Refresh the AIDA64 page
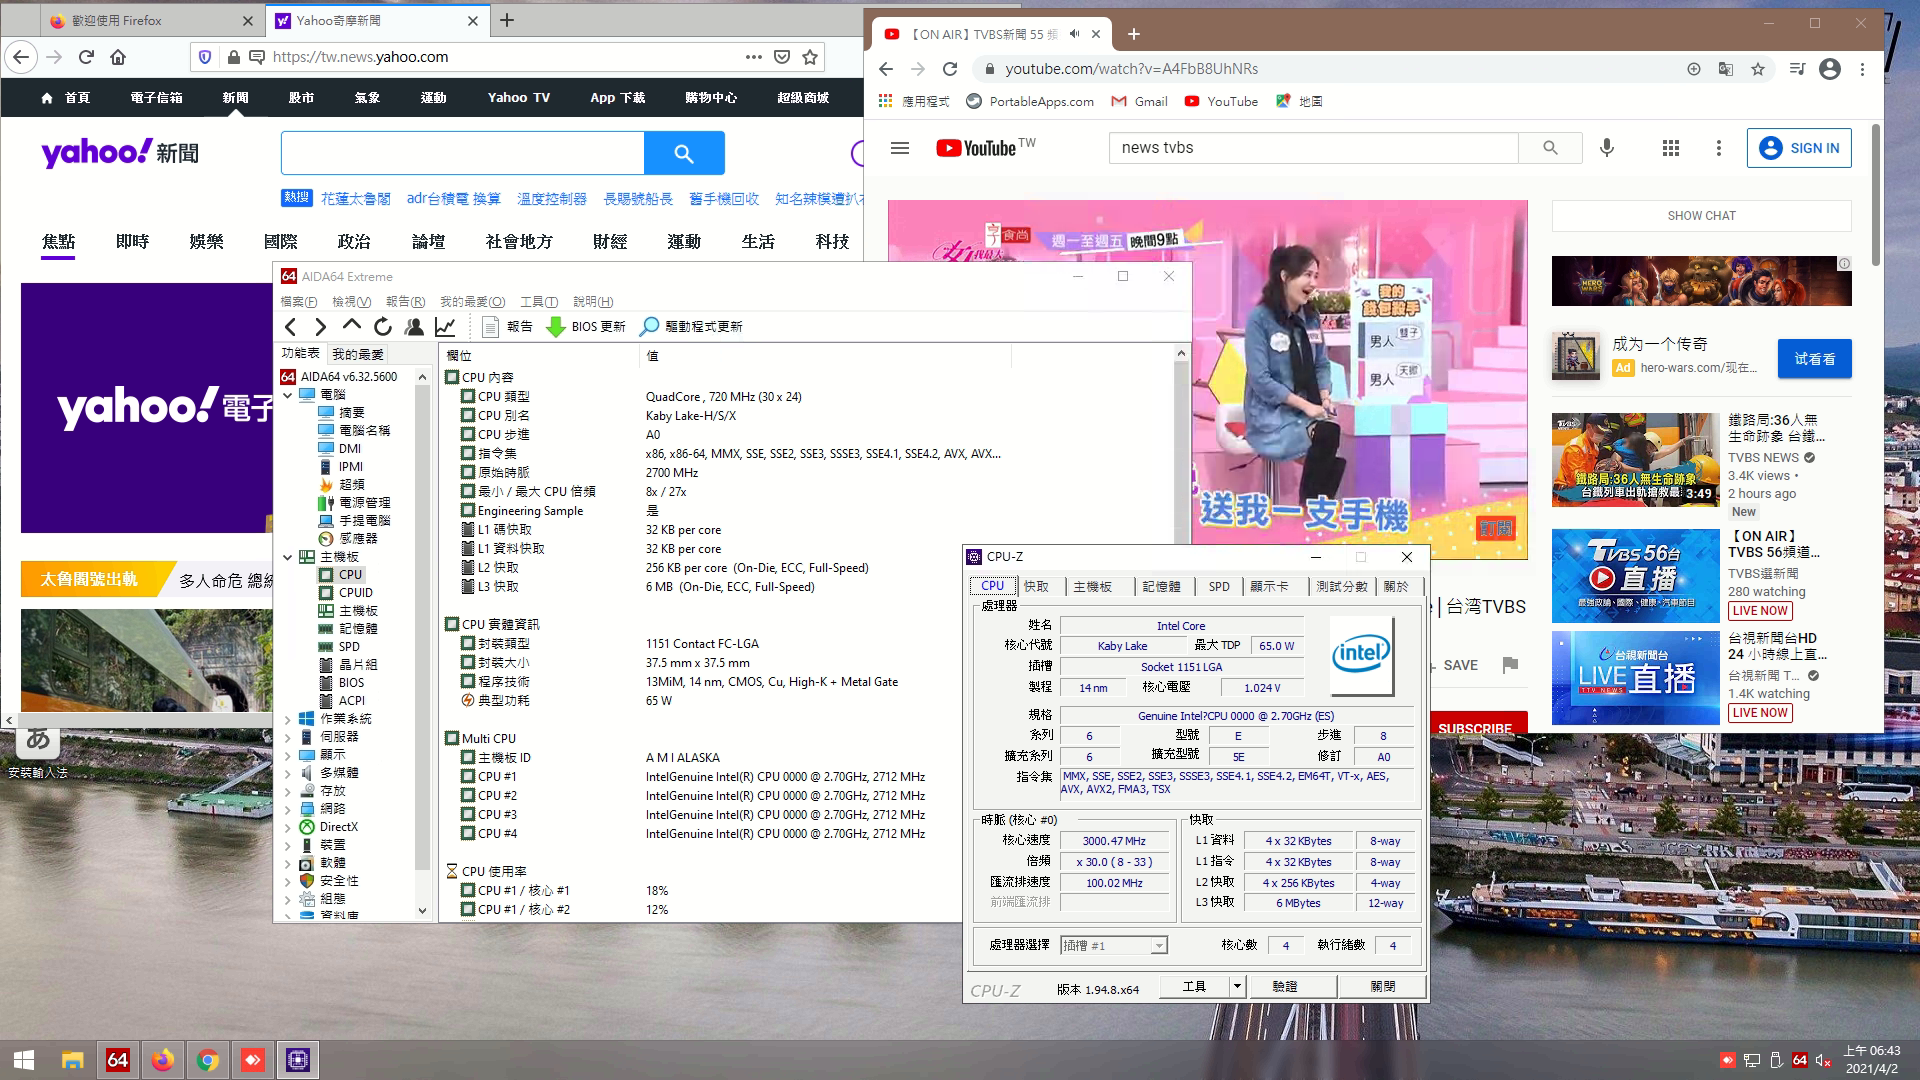This screenshot has width=1920, height=1080. coord(382,326)
